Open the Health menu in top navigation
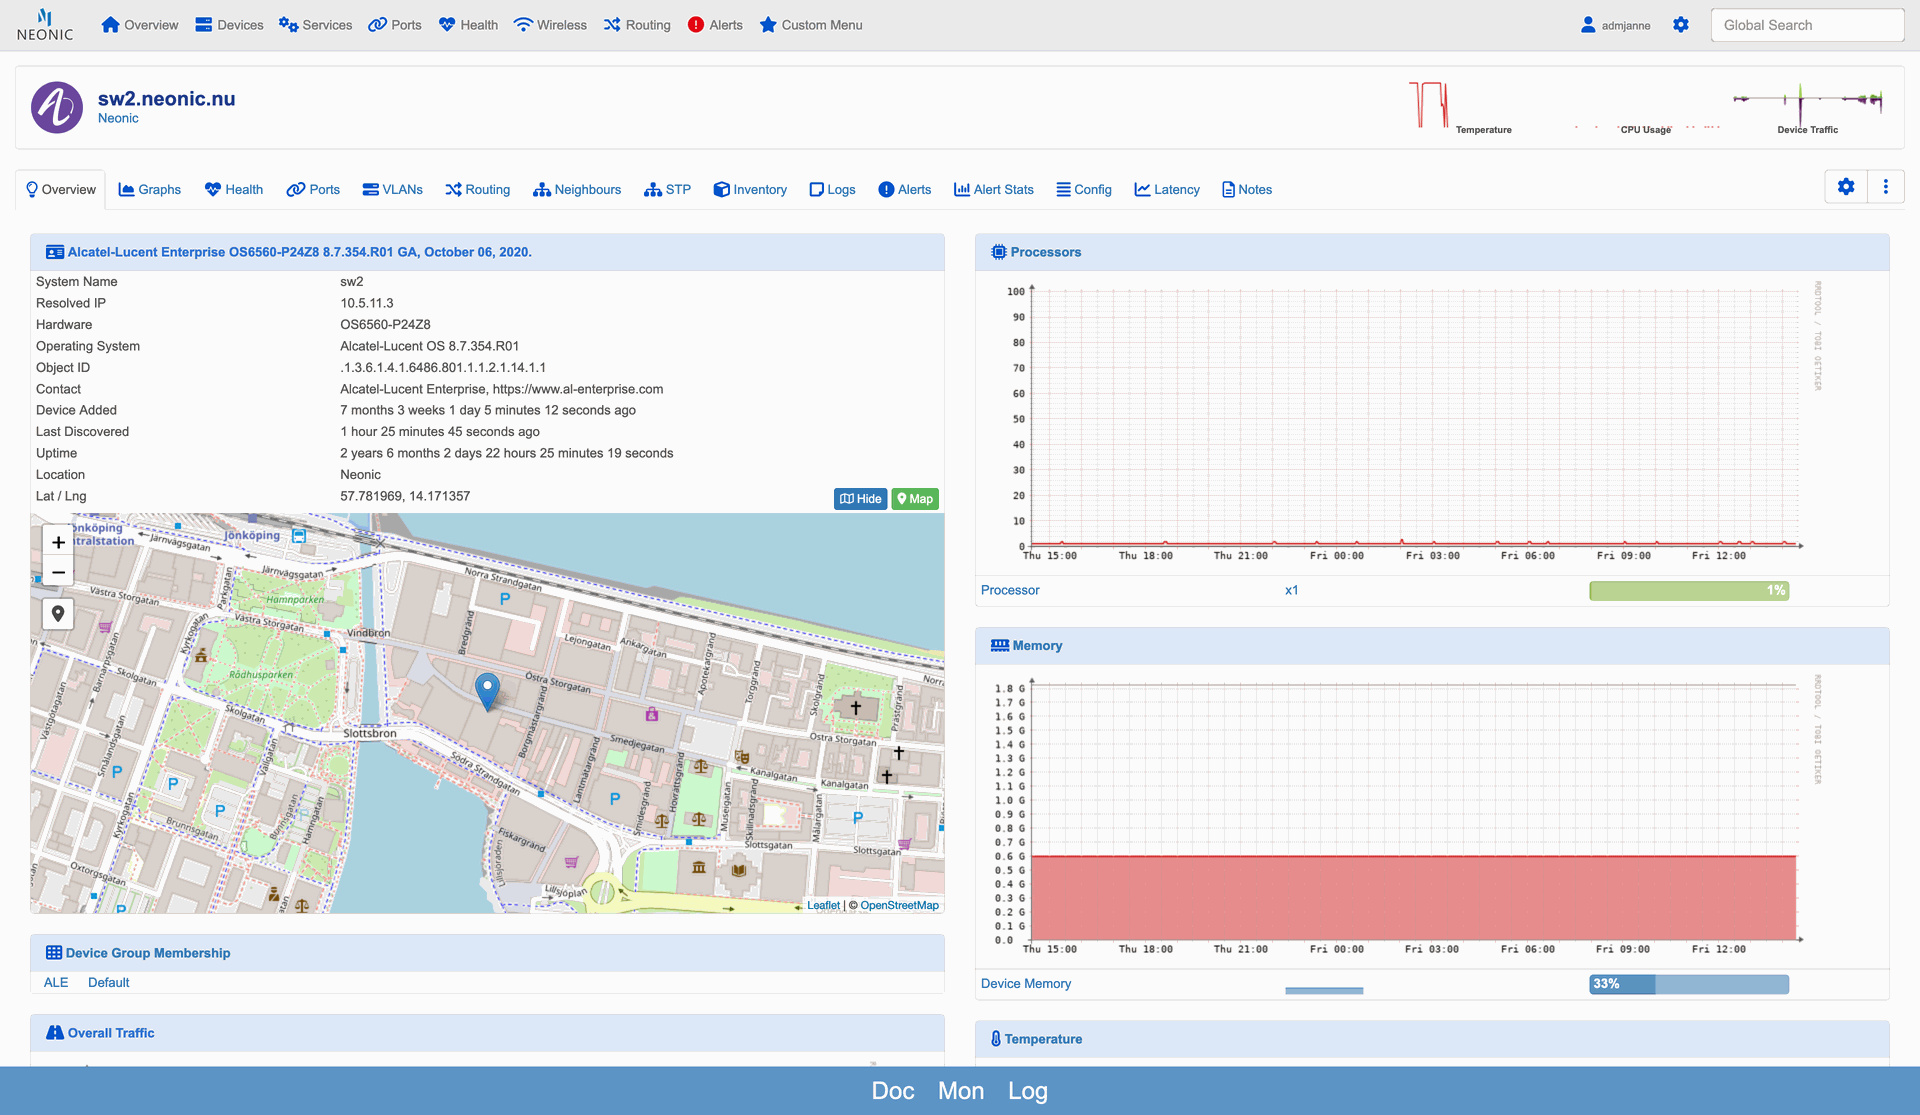This screenshot has width=1920, height=1115. pos(468,25)
